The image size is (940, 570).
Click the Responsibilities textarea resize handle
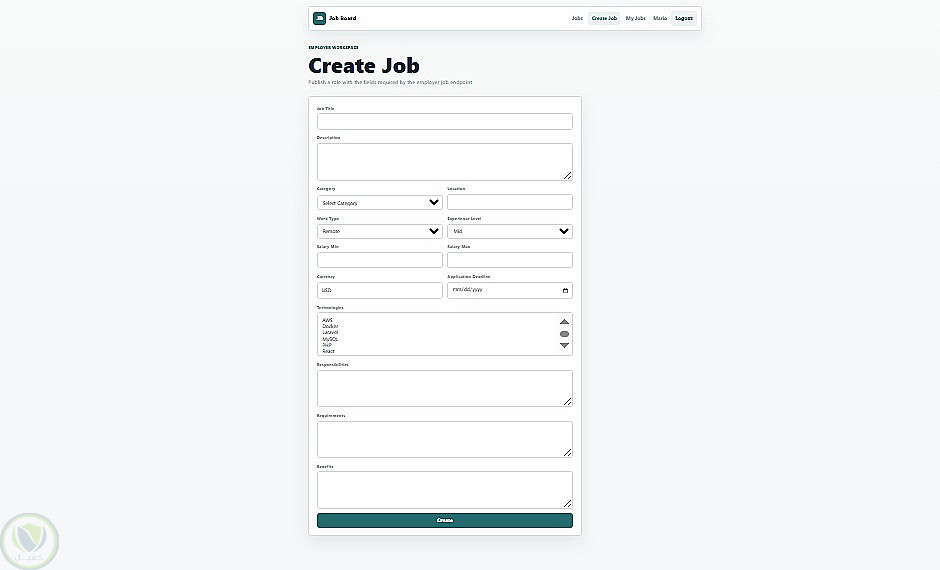(x=567, y=401)
